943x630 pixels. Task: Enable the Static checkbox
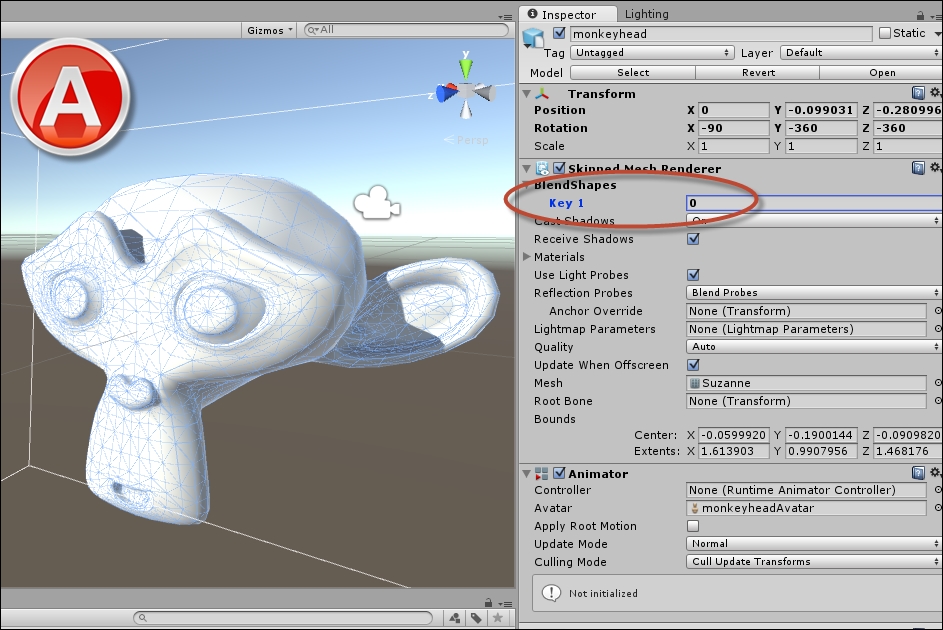(887, 32)
